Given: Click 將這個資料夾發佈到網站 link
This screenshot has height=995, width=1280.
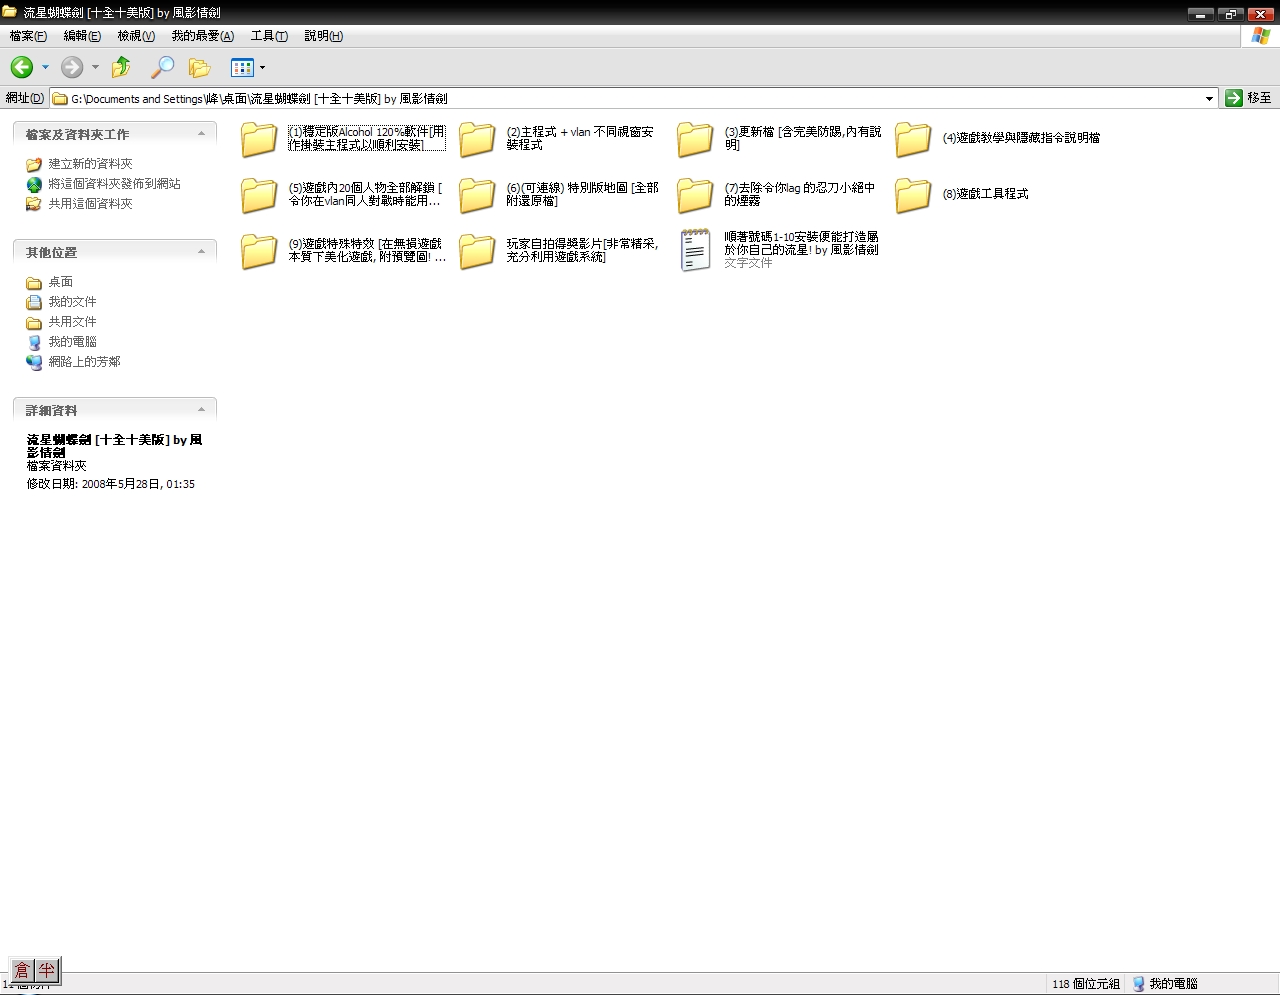Looking at the screenshot, I should click(115, 184).
